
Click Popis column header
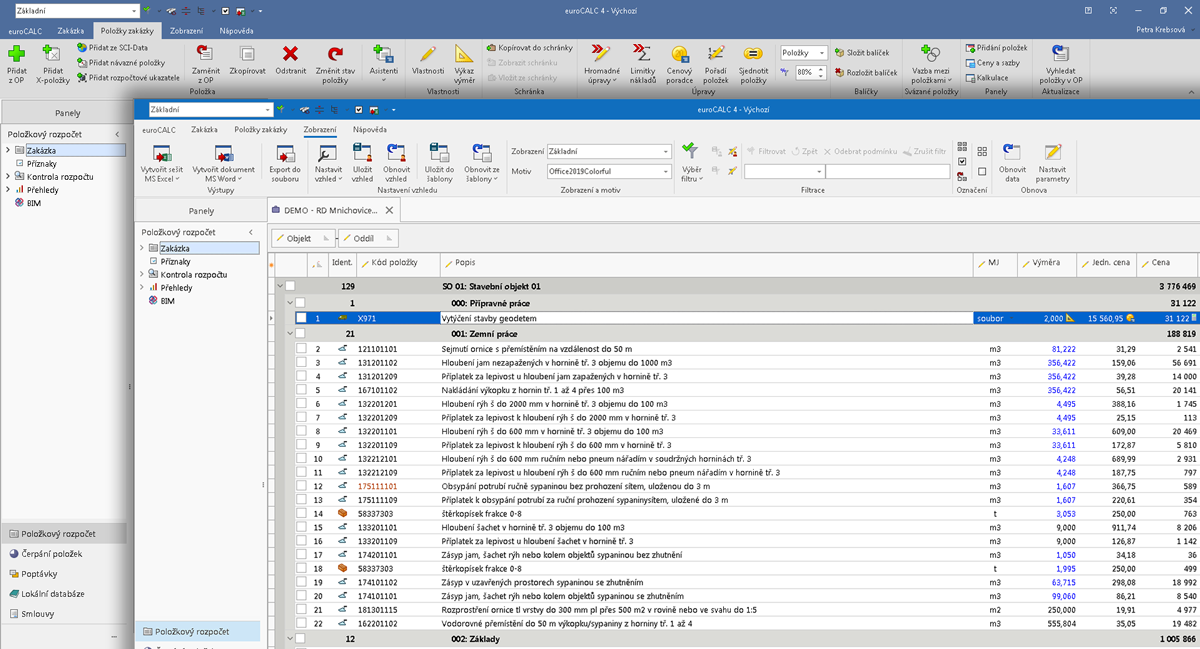pyautogui.click(x=706, y=263)
